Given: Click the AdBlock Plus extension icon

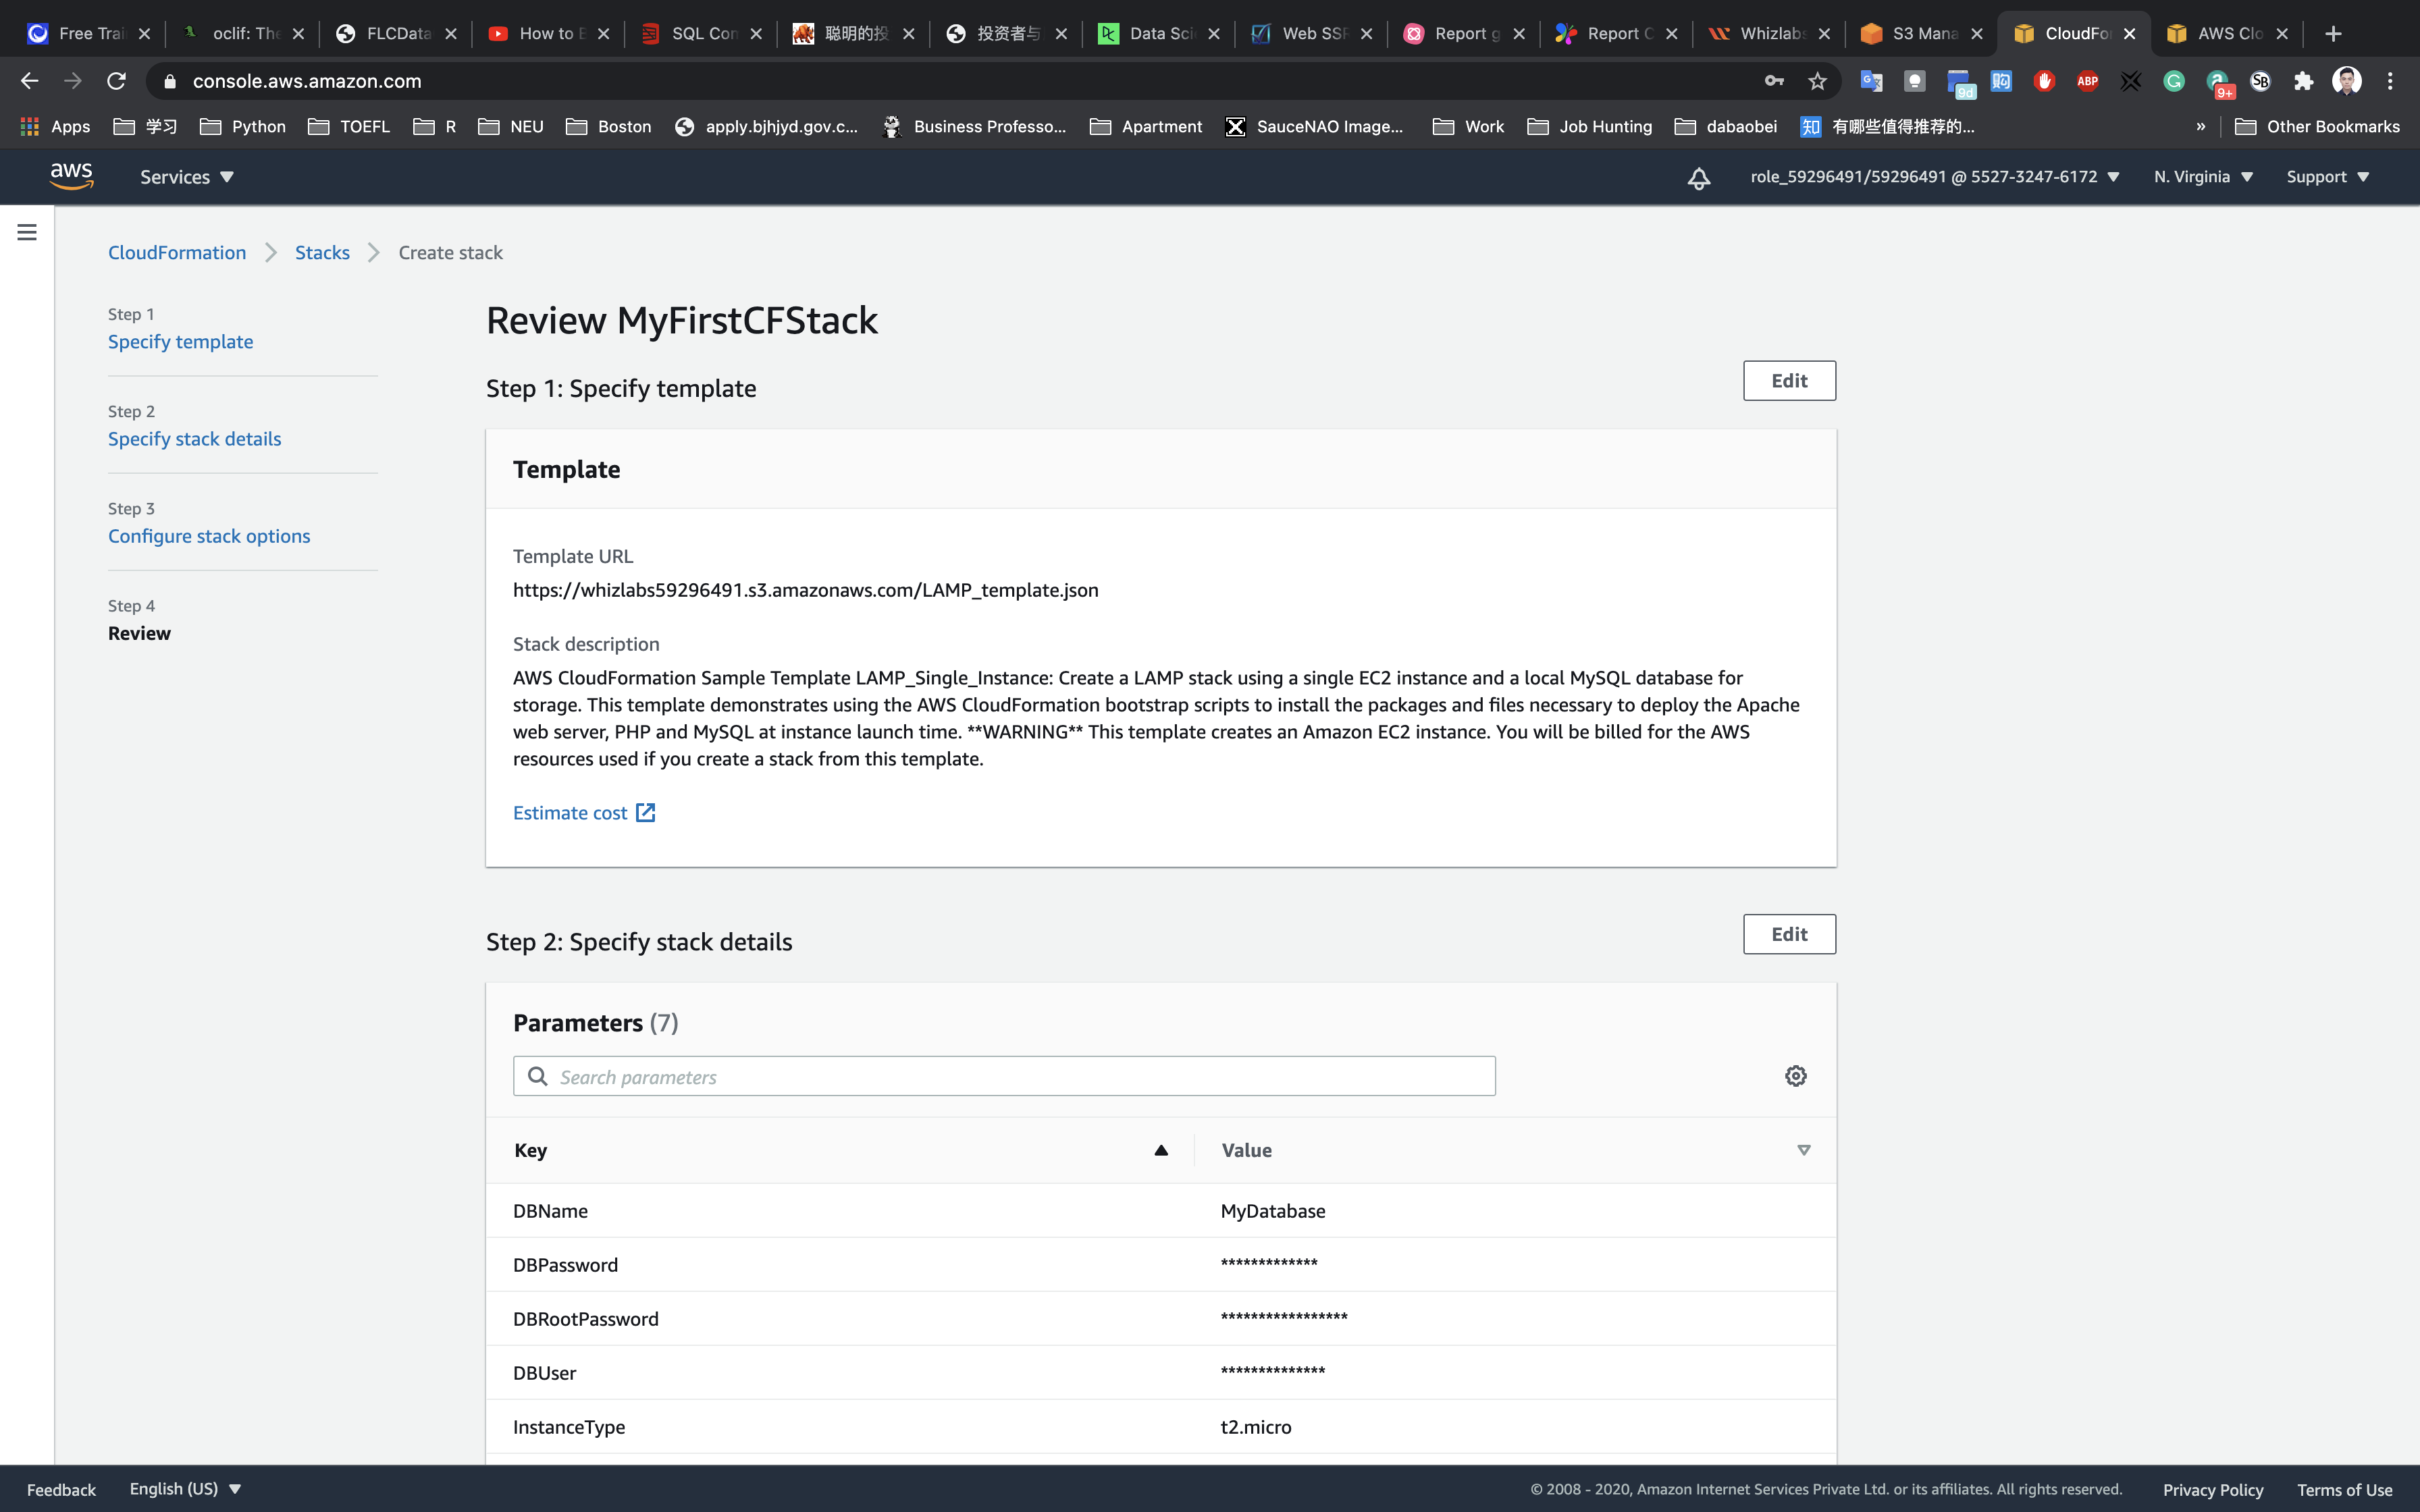Looking at the screenshot, I should coord(2087,81).
